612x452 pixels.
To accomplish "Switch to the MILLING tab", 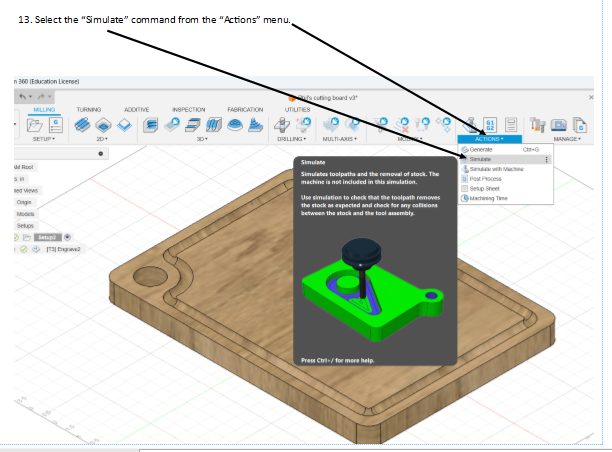I will [x=44, y=110].
